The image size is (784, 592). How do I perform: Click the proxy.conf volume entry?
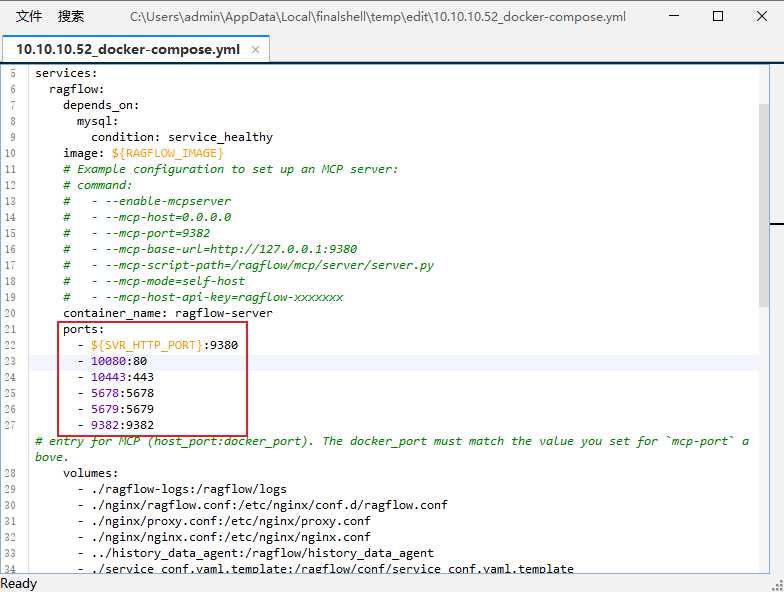231,521
